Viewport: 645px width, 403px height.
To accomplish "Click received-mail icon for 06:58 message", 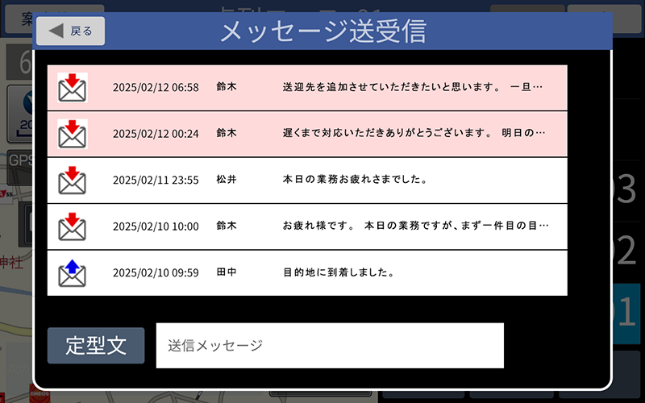I will pos(72,87).
